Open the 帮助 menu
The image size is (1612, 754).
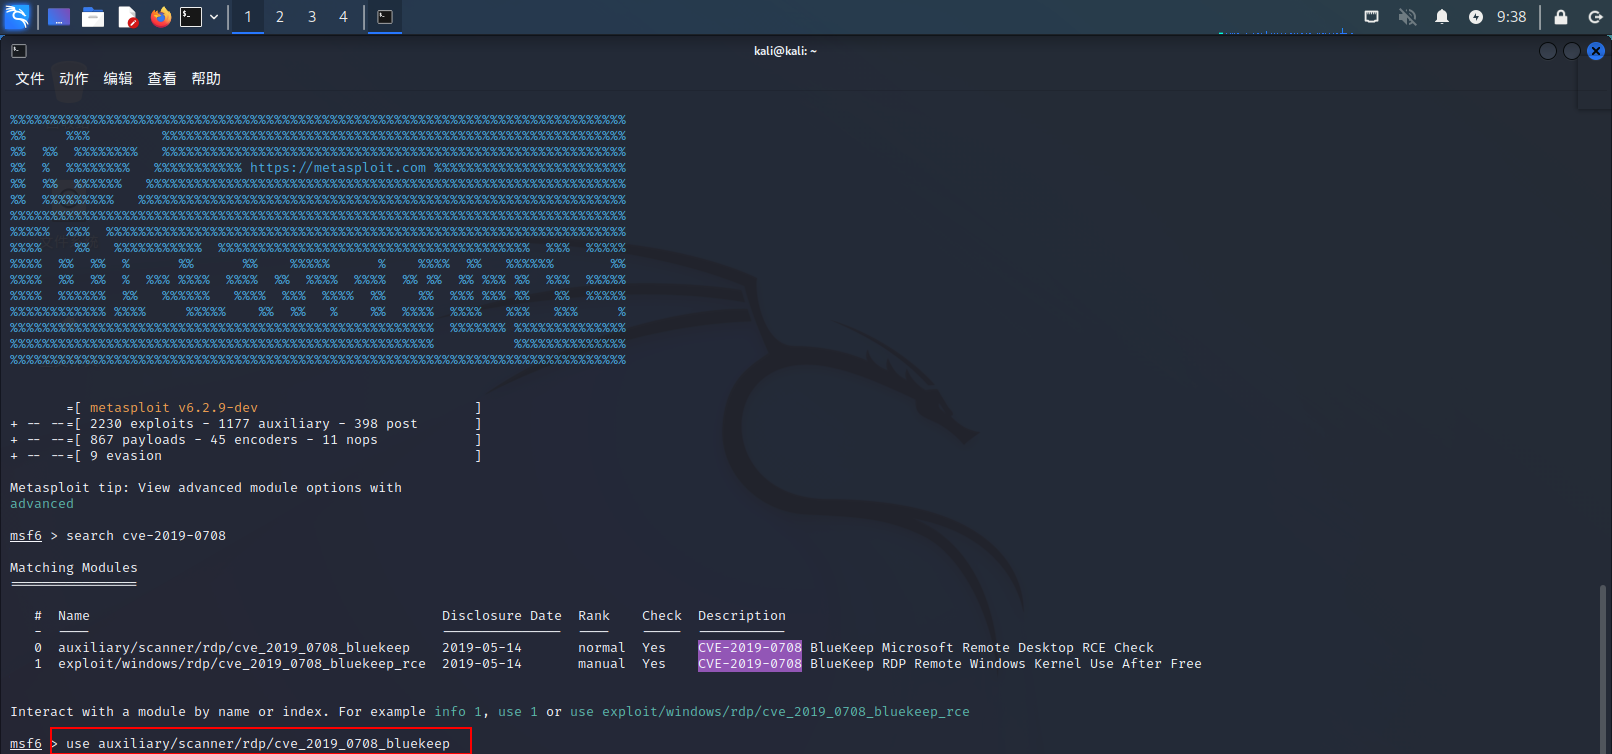pos(206,79)
